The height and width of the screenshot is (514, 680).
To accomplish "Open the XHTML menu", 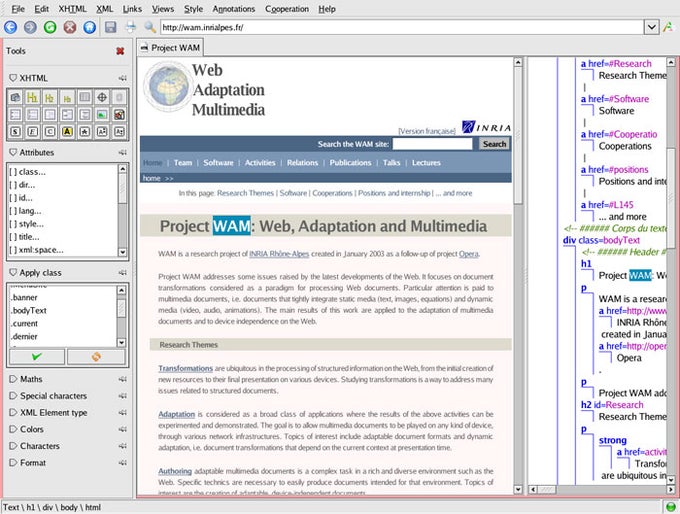I will tap(72, 9).
